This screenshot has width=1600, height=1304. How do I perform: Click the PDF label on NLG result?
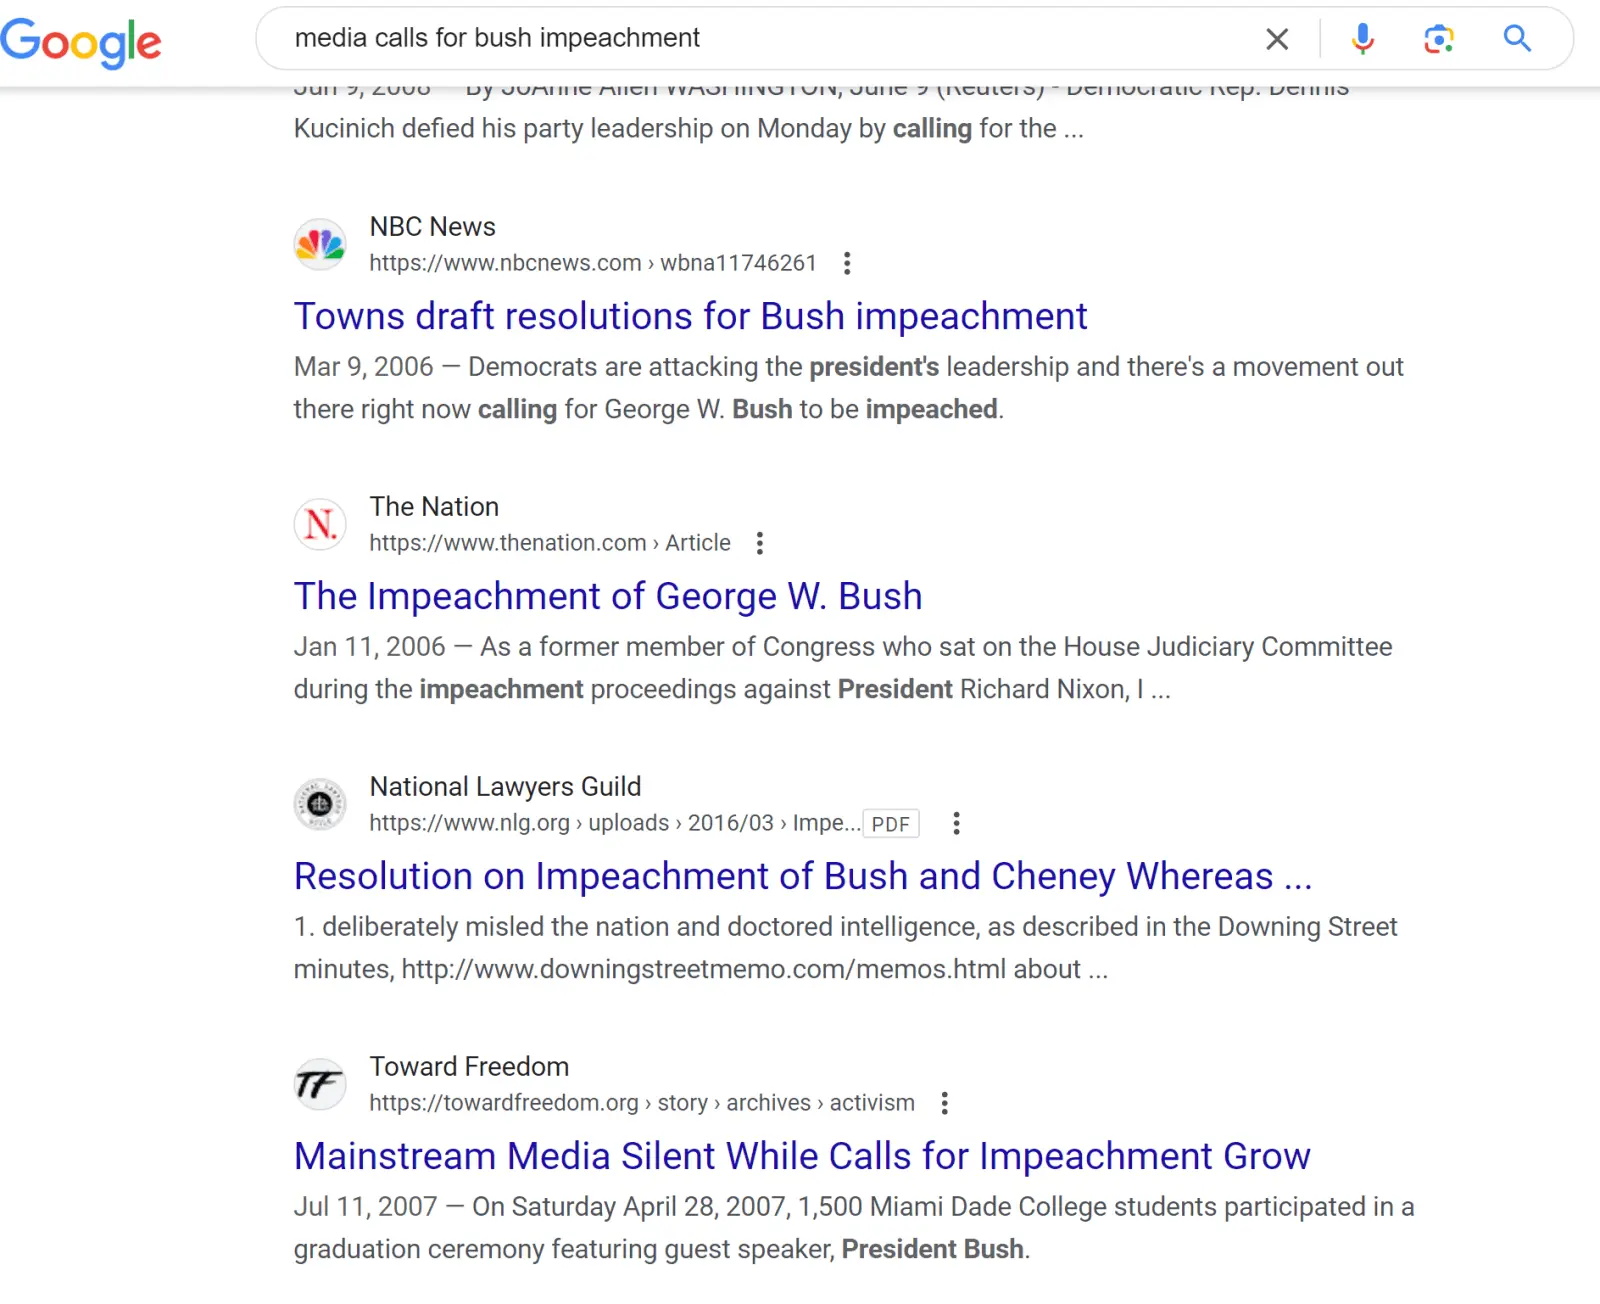[890, 824]
